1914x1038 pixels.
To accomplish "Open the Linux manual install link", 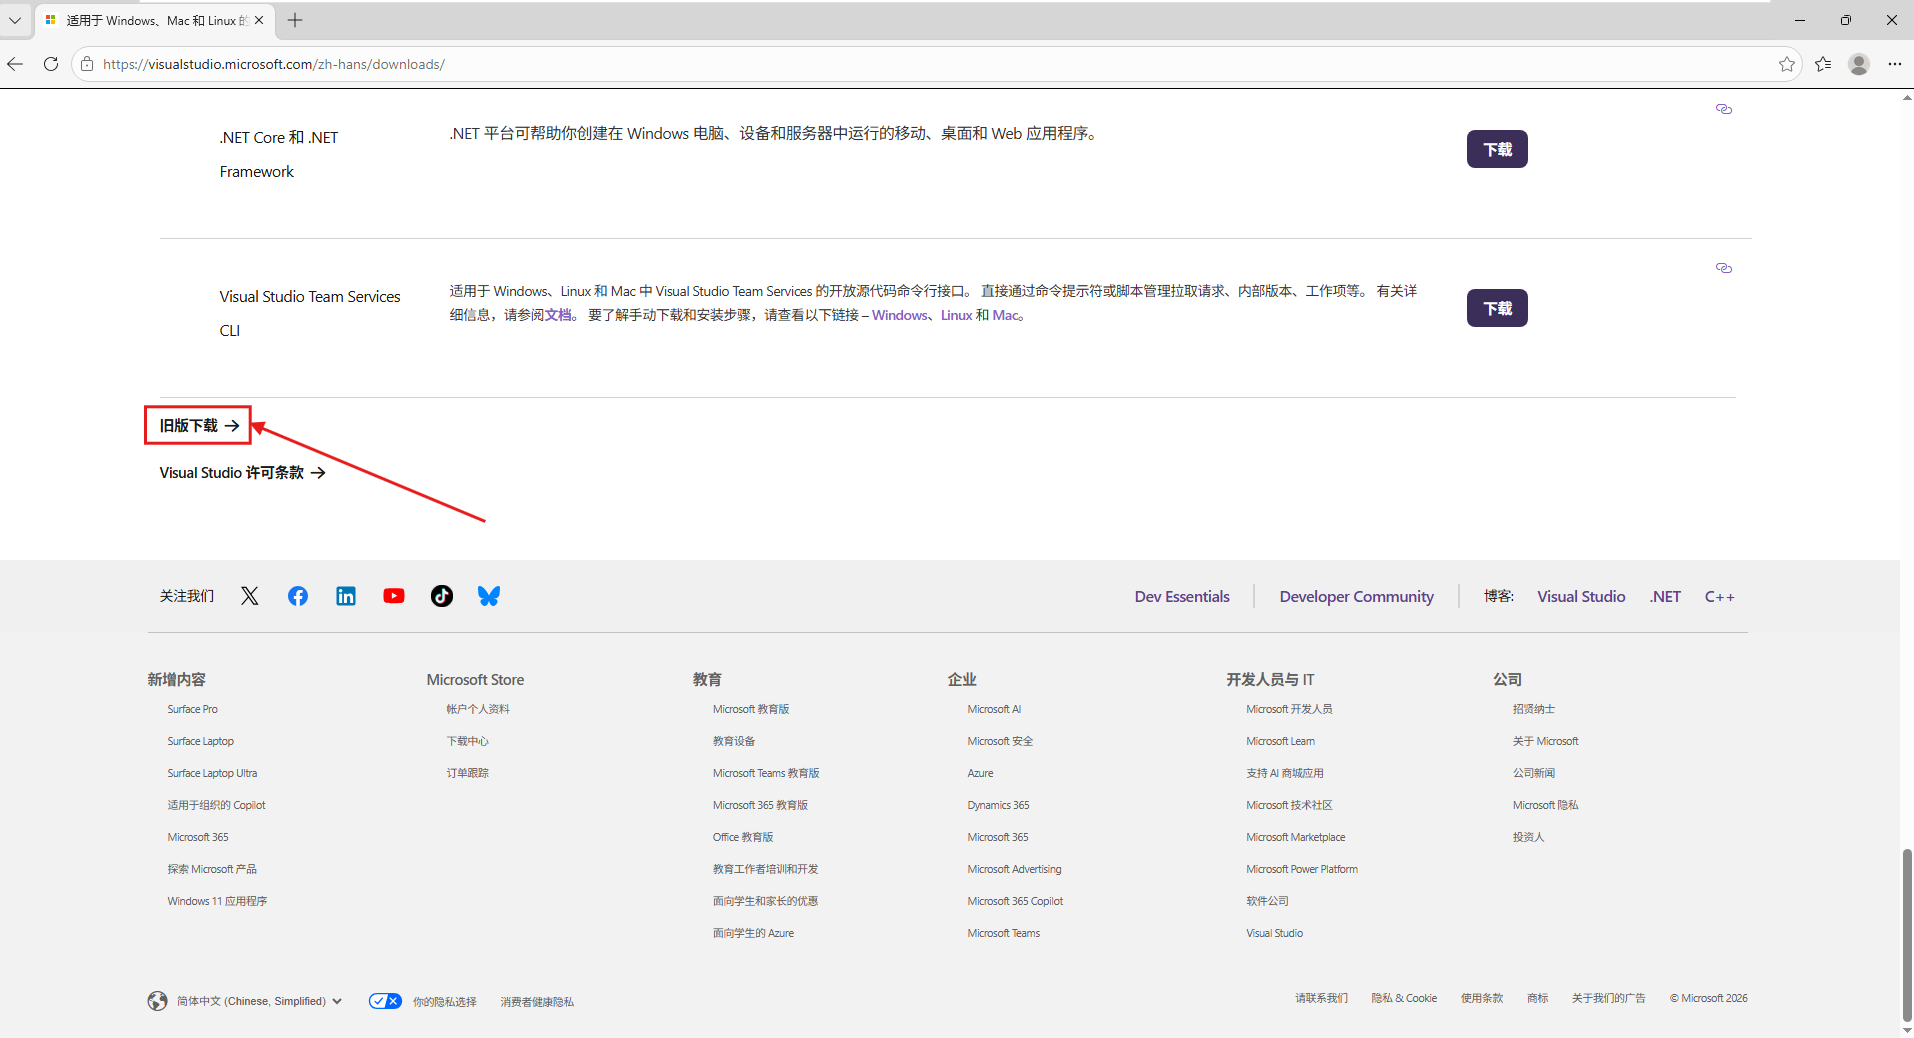I will click(x=956, y=315).
